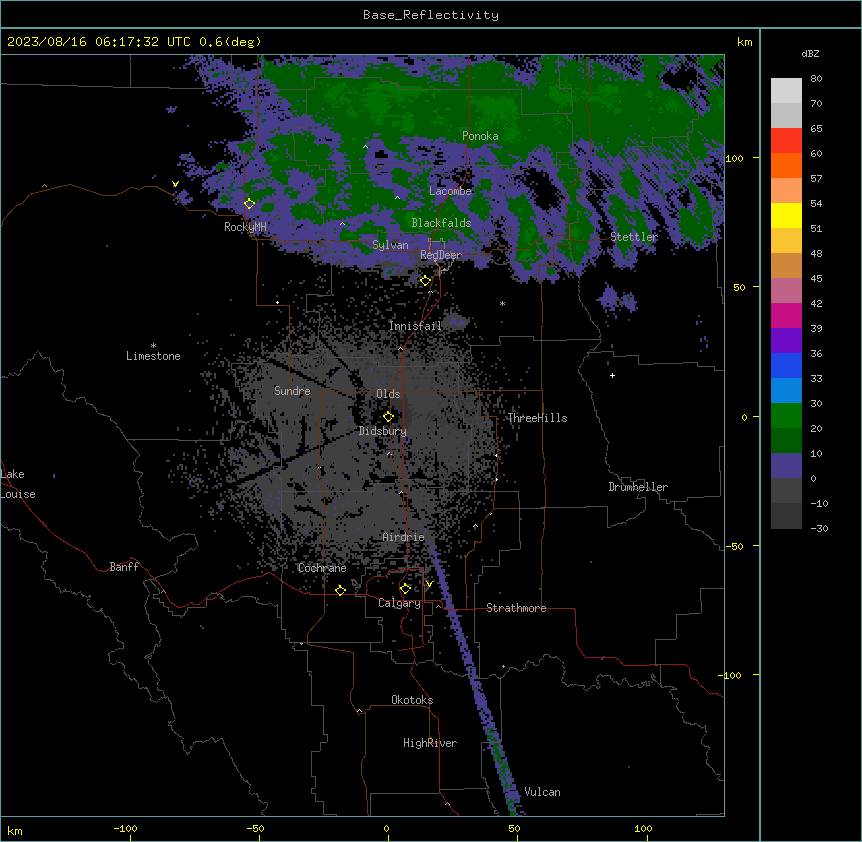Click yellow V marker northwest of RockyMH
The width and height of the screenshot is (862, 842).
pos(175,184)
